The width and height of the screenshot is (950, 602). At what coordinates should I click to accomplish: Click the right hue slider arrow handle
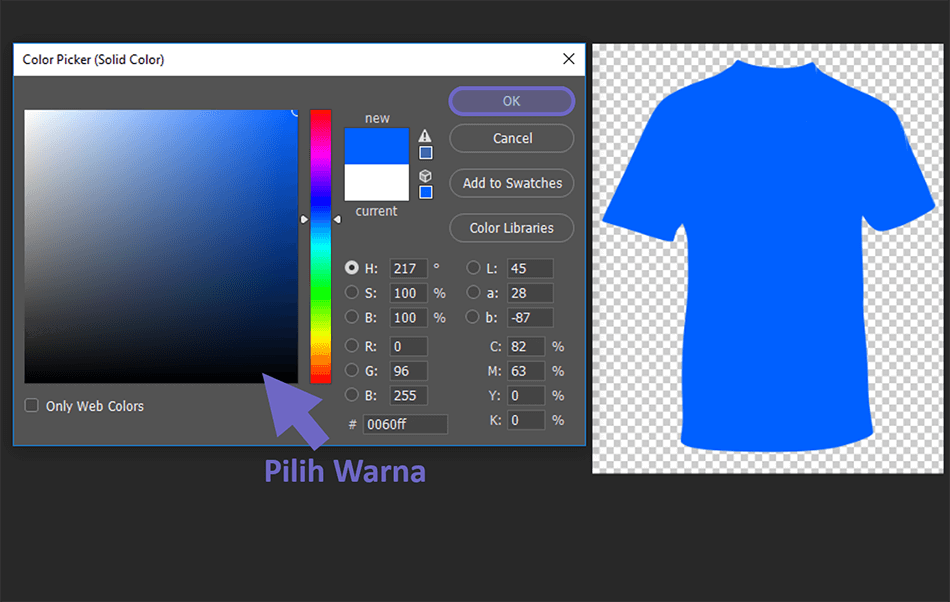[337, 219]
